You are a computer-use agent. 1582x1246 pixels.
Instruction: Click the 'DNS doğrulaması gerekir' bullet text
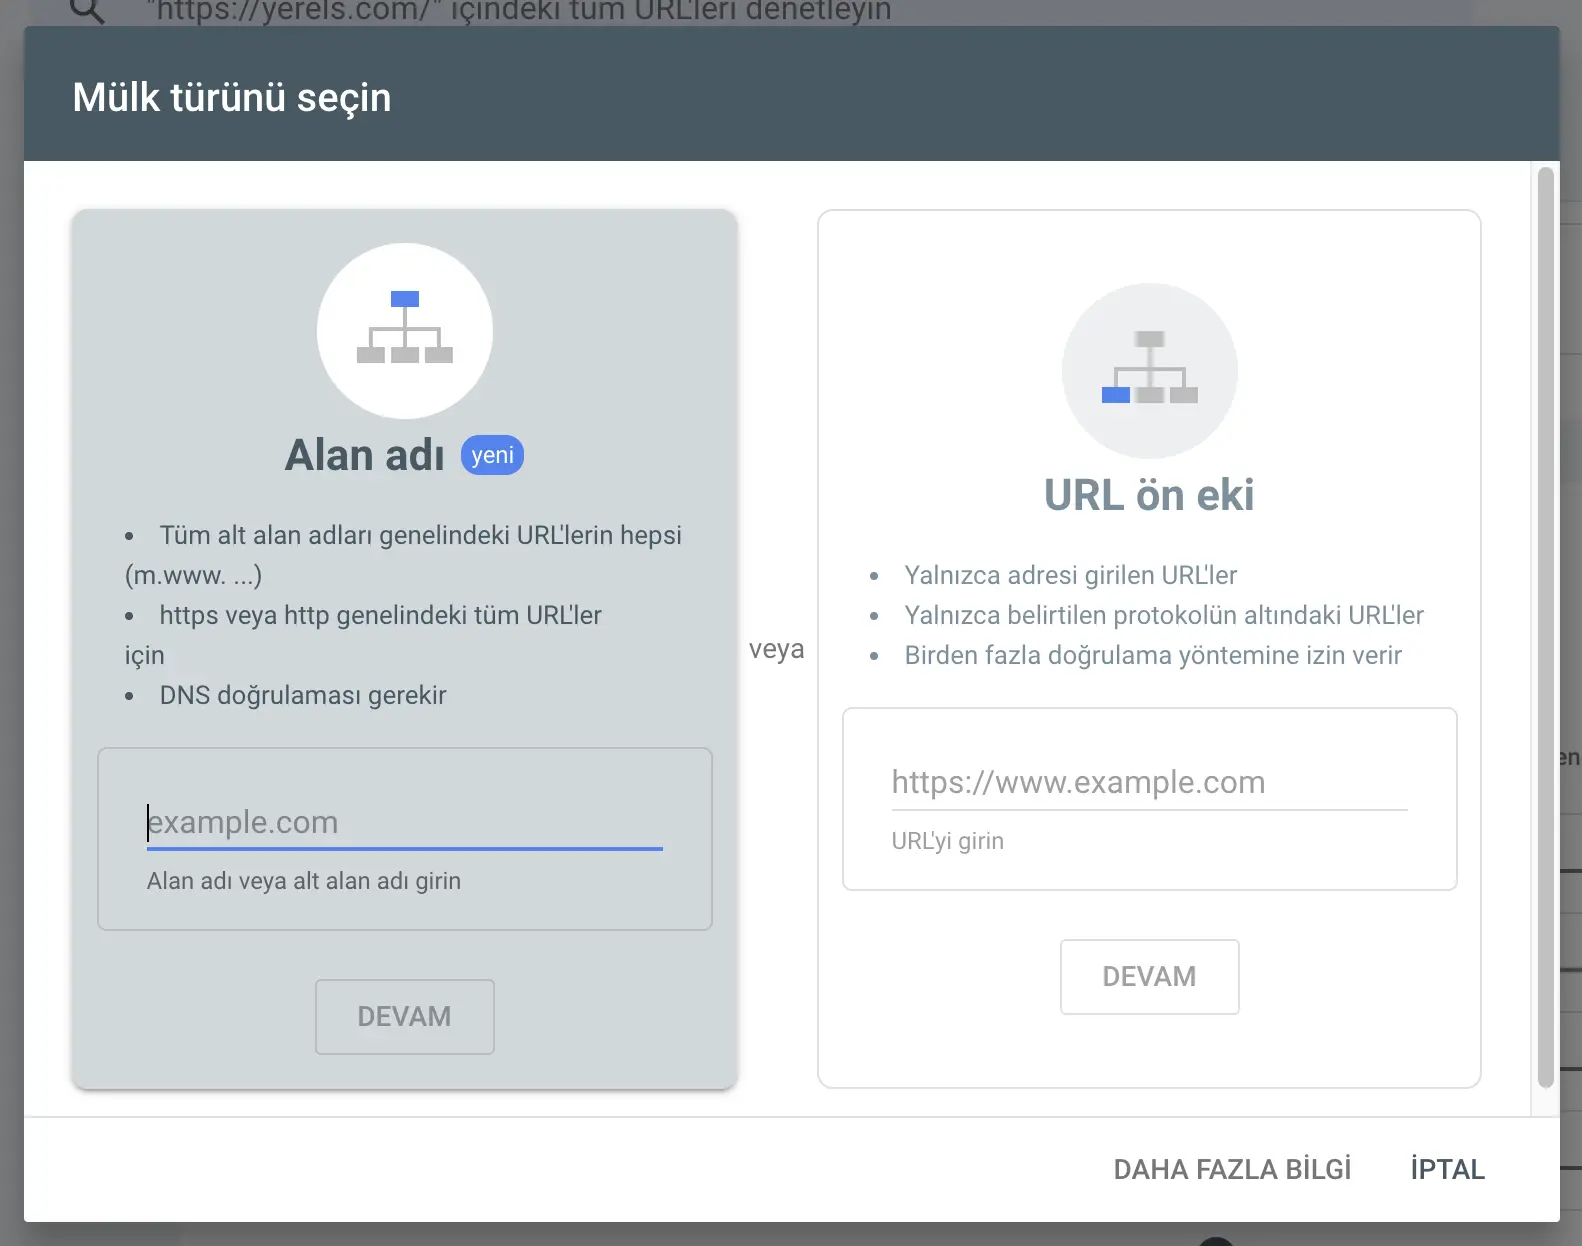[303, 695]
